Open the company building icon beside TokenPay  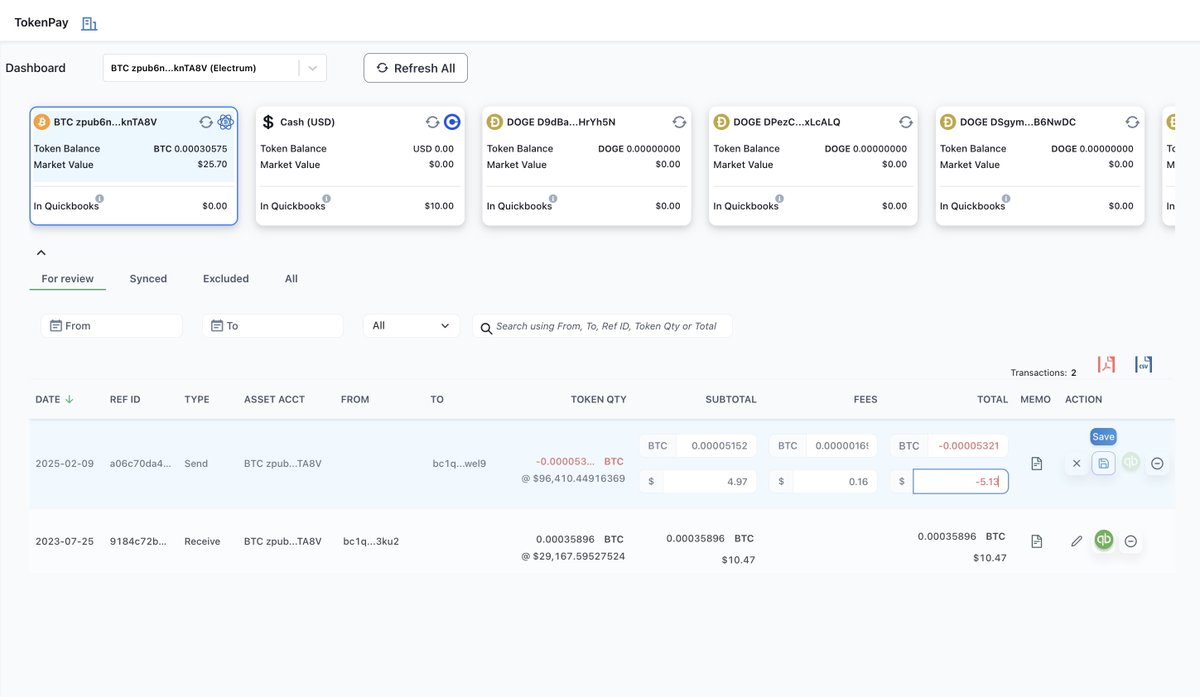(89, 23)
